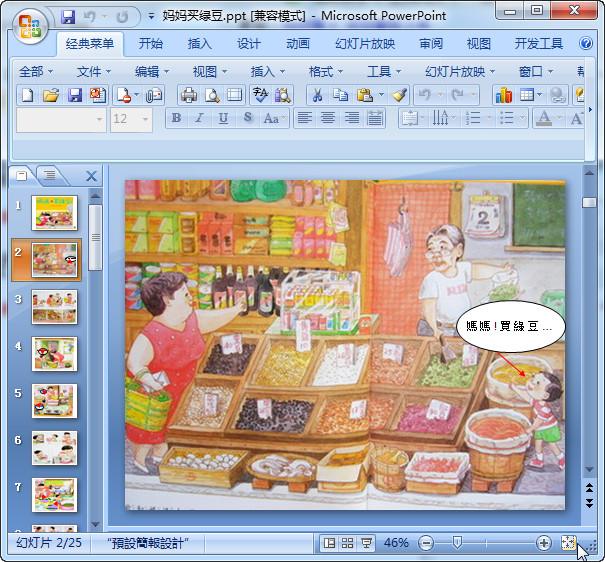Click the slide editing area scrollbar thumb
This screenshot has width=605, height=562.
click(x=589, y=202)
